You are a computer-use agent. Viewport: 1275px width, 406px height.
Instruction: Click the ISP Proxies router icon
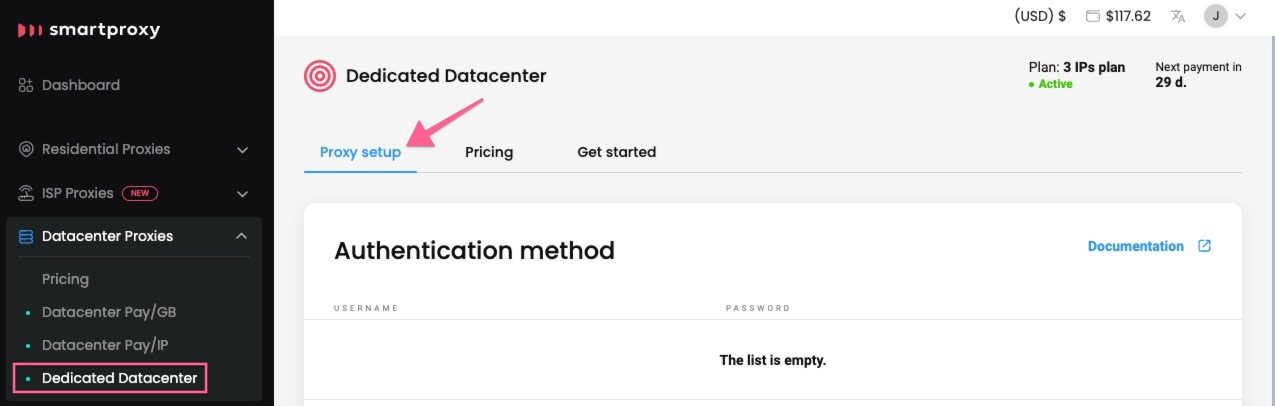point(27,193)
